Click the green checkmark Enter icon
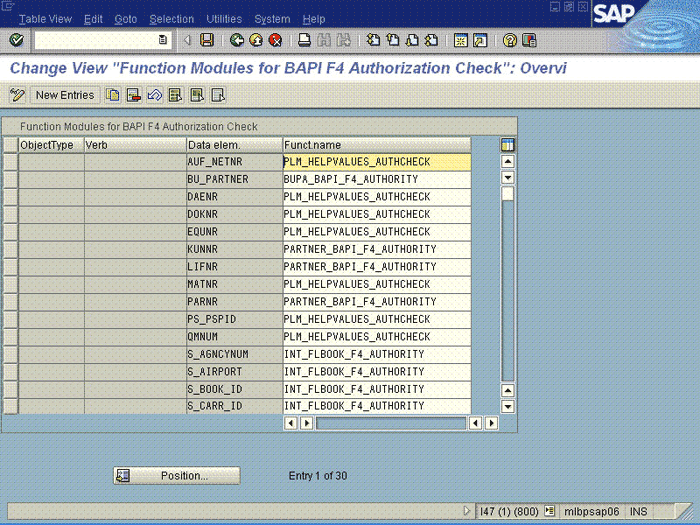The width and height of the screenshot is (700, 525). [x=17, y=40]
